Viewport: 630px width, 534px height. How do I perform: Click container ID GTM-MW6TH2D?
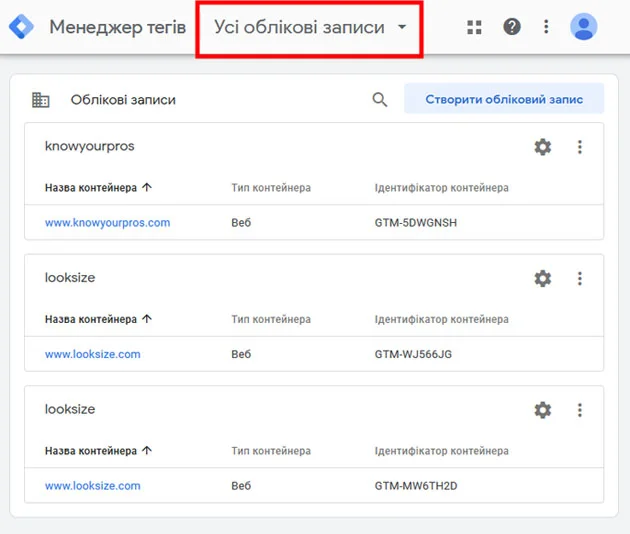(416, 486)
